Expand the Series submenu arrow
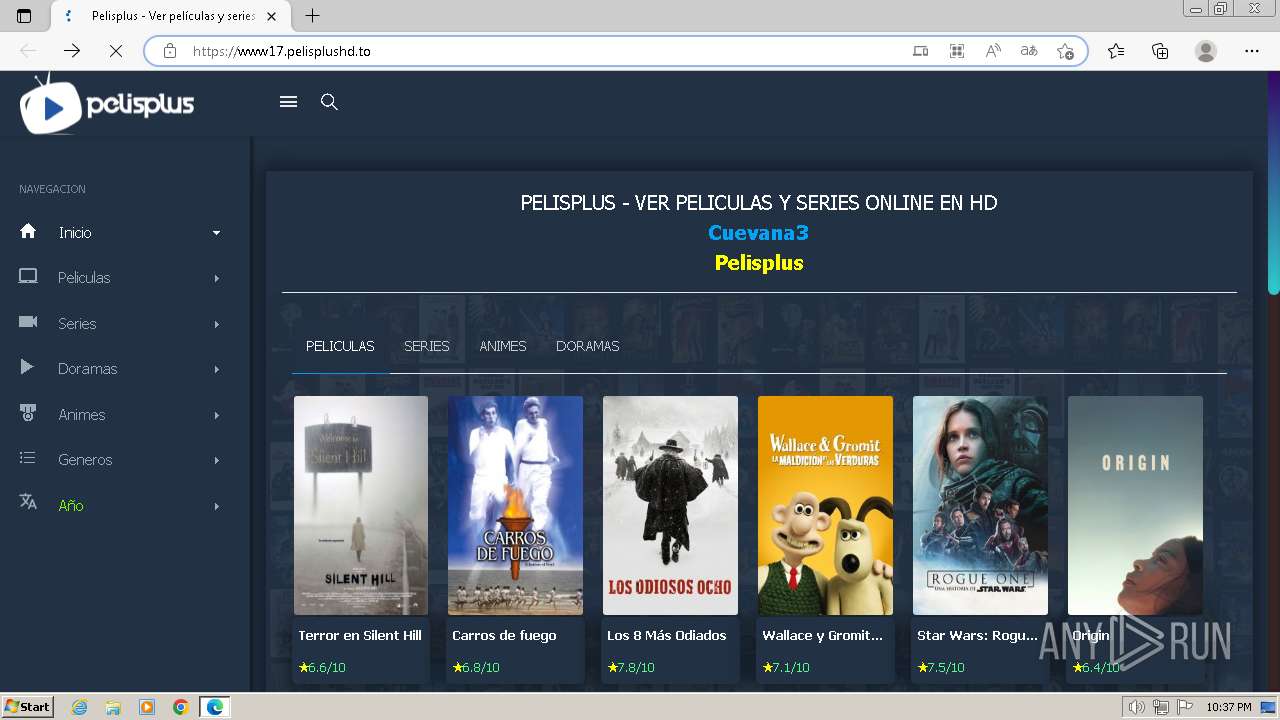This screenshot has width=1280, height=720. click(x=216, y=324)
